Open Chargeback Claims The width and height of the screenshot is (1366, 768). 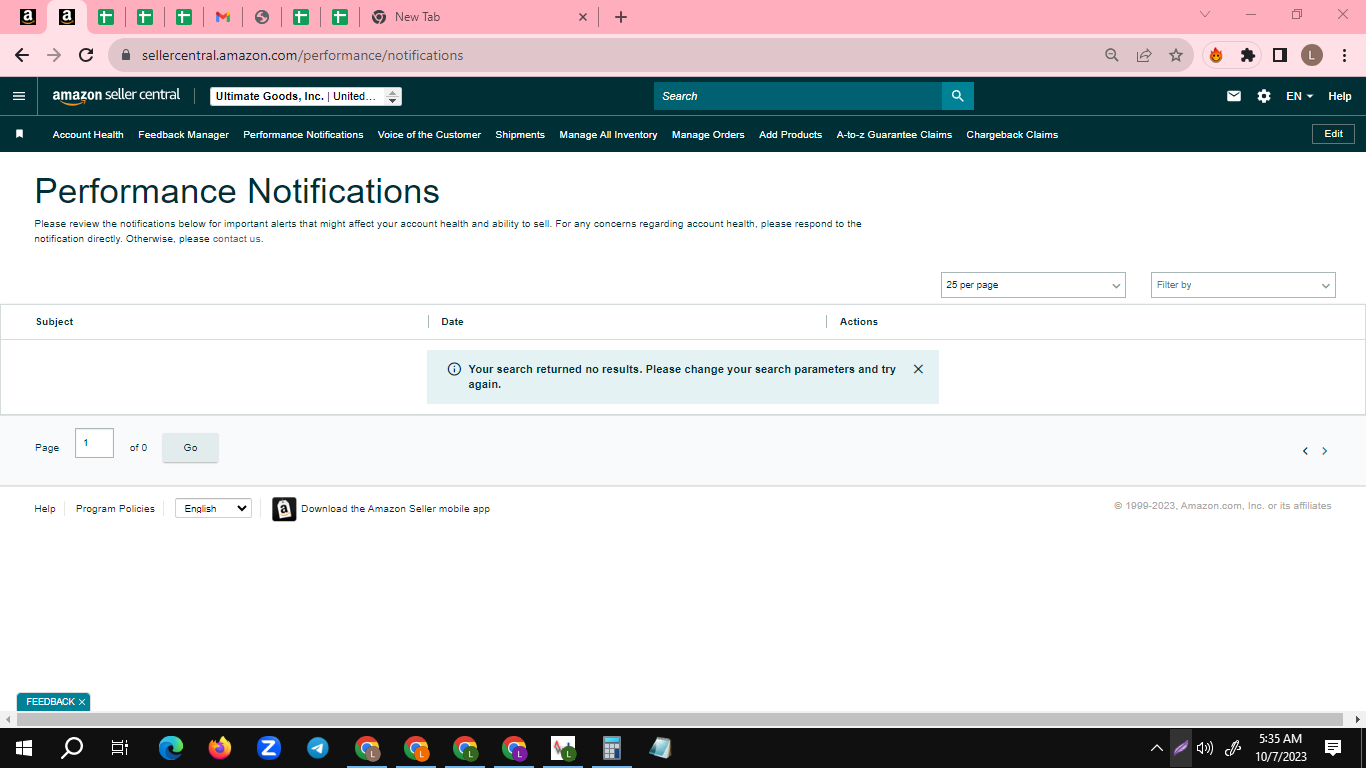[1012, 134]
